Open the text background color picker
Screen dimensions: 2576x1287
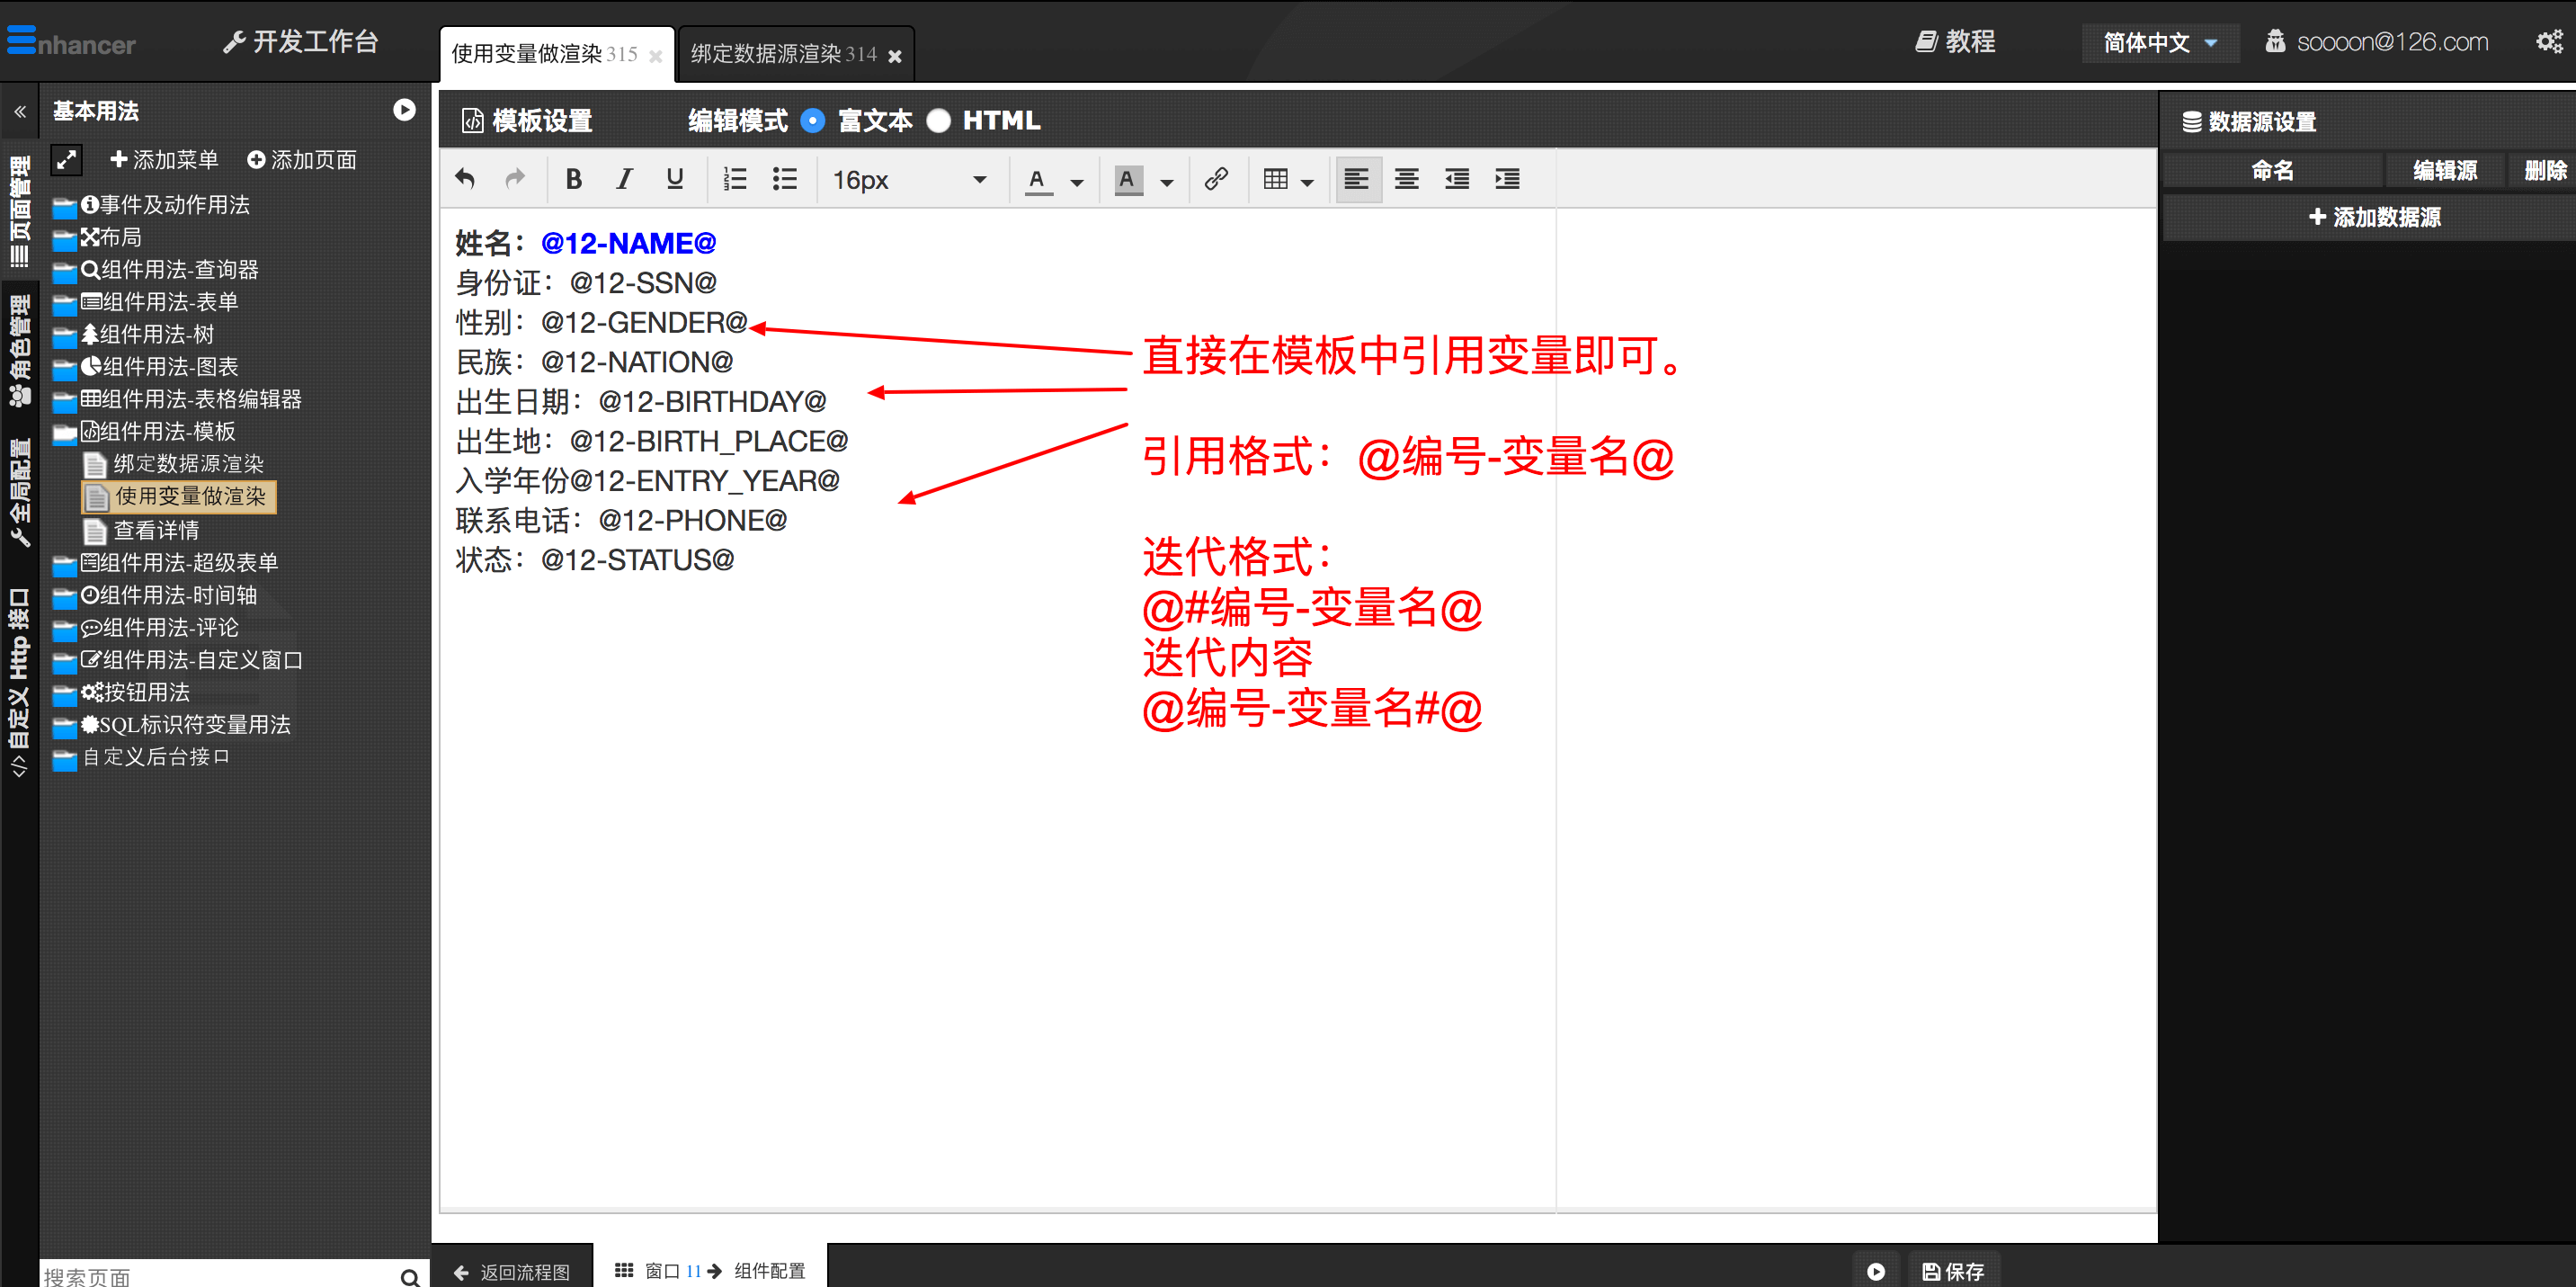1167,181
